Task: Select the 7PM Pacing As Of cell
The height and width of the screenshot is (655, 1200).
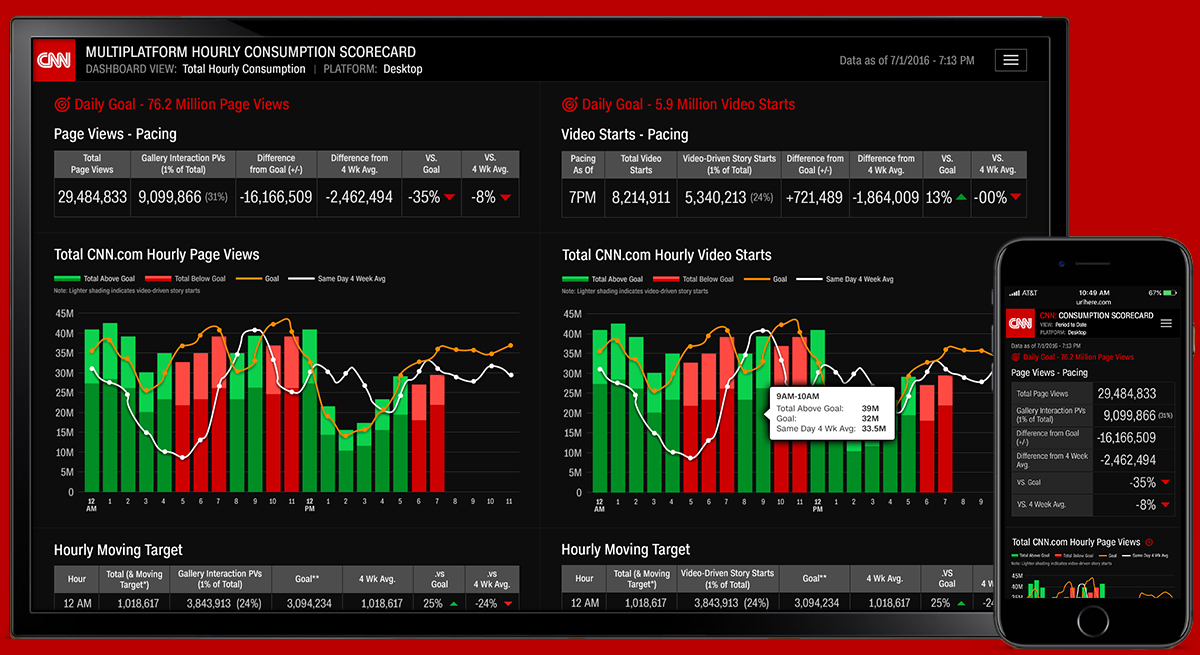Action: pyautogui.click(x=582, y=197)
